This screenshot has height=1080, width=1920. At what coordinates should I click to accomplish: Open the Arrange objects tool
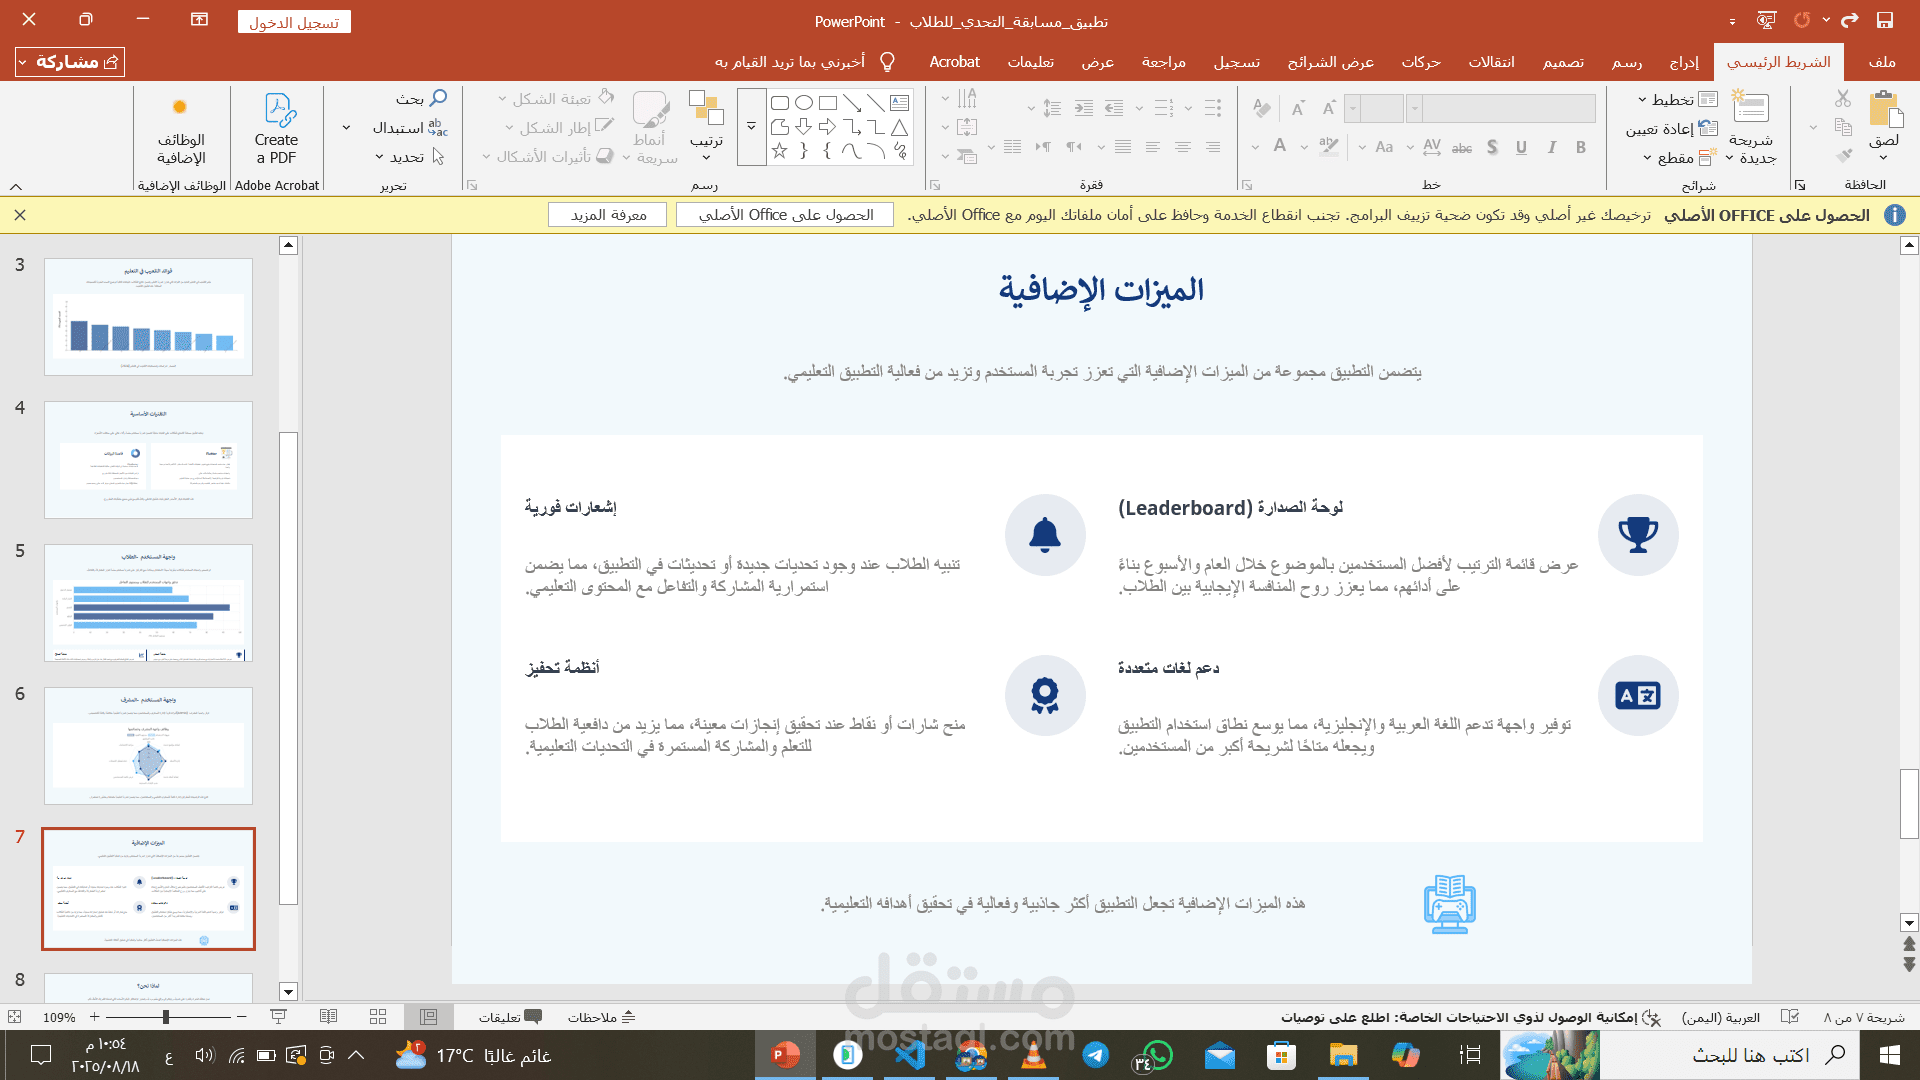click(x=706, y=125)
